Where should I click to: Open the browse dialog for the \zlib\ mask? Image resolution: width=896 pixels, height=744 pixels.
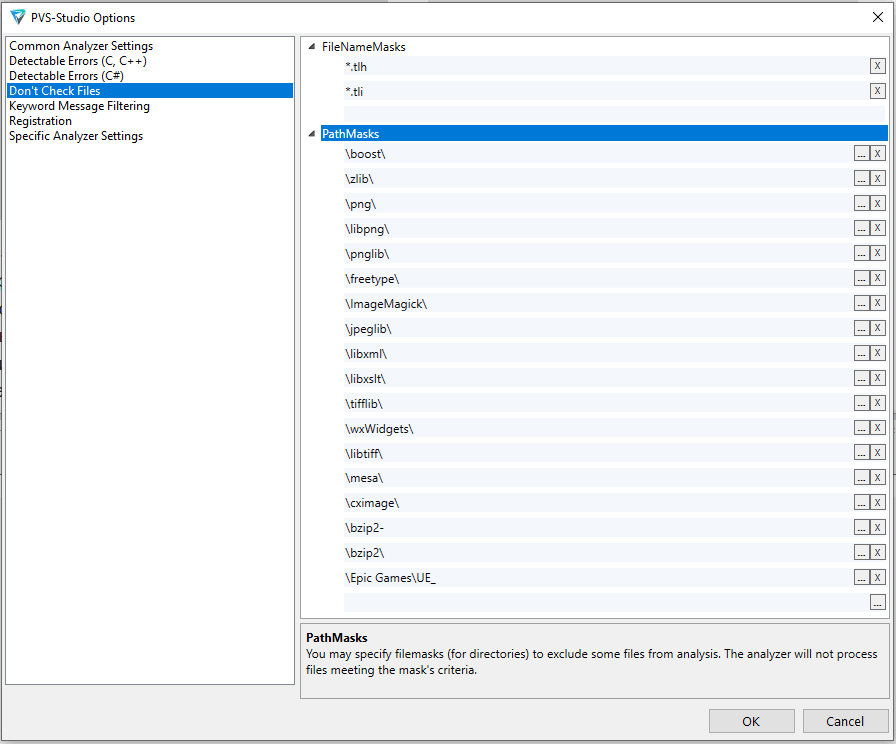(x=862, y=178)
